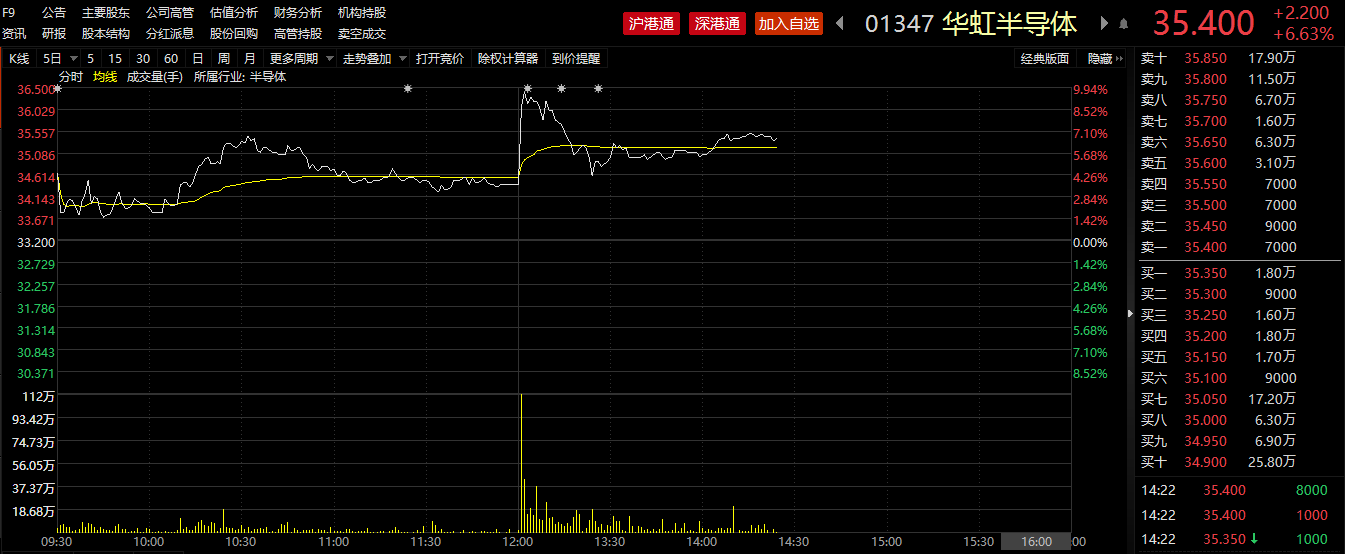The height and width of the screenshot is (554, 1345).
Task: Click the 成交量(手) legend label
Action: [x=155, y=77]
